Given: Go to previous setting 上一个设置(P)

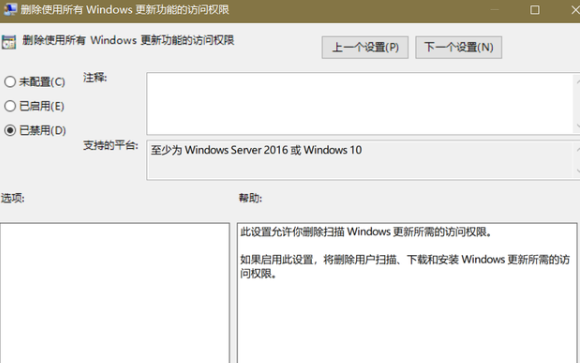Looking at the screenshot, I should (365, 47).
